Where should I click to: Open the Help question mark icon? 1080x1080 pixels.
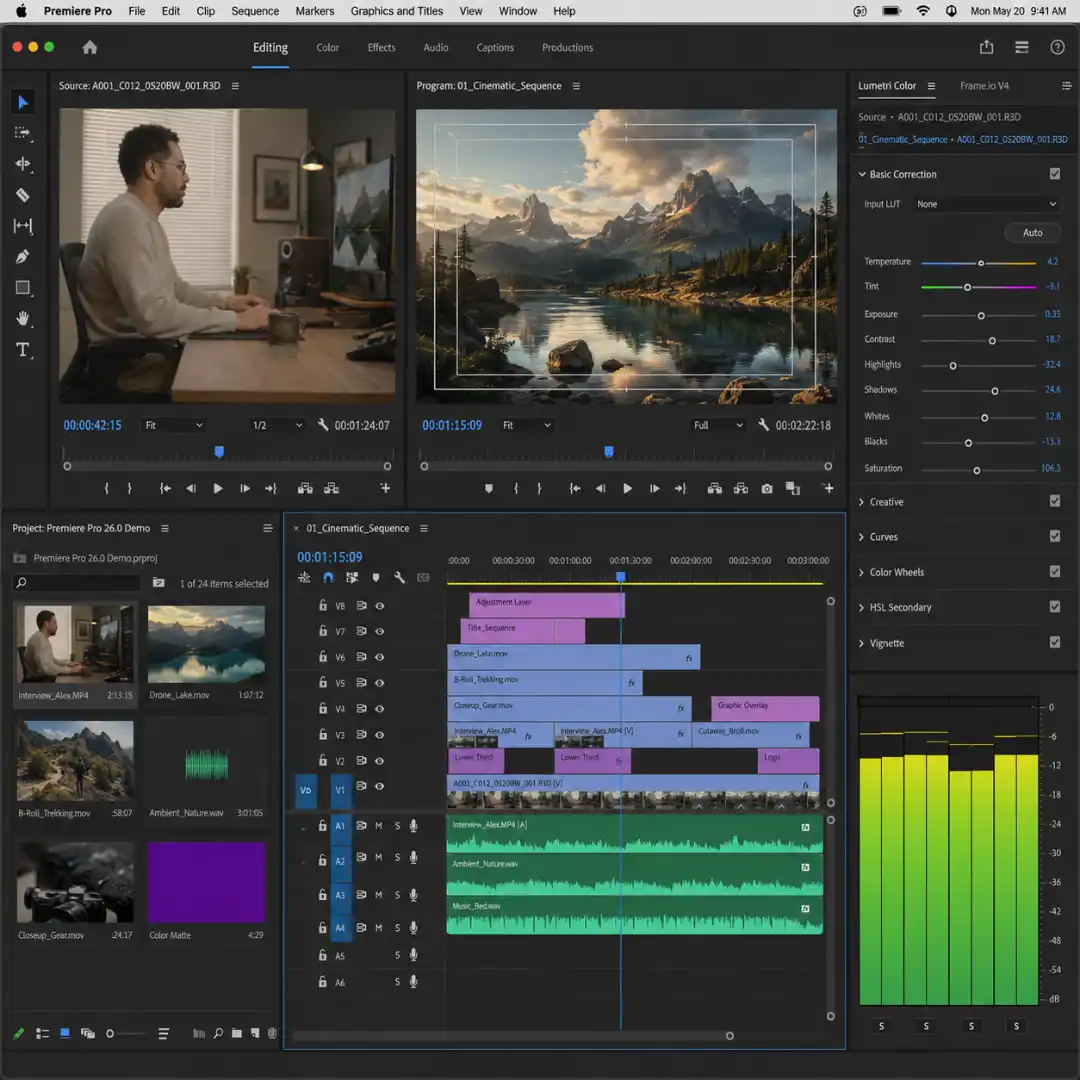[1057, 47]
